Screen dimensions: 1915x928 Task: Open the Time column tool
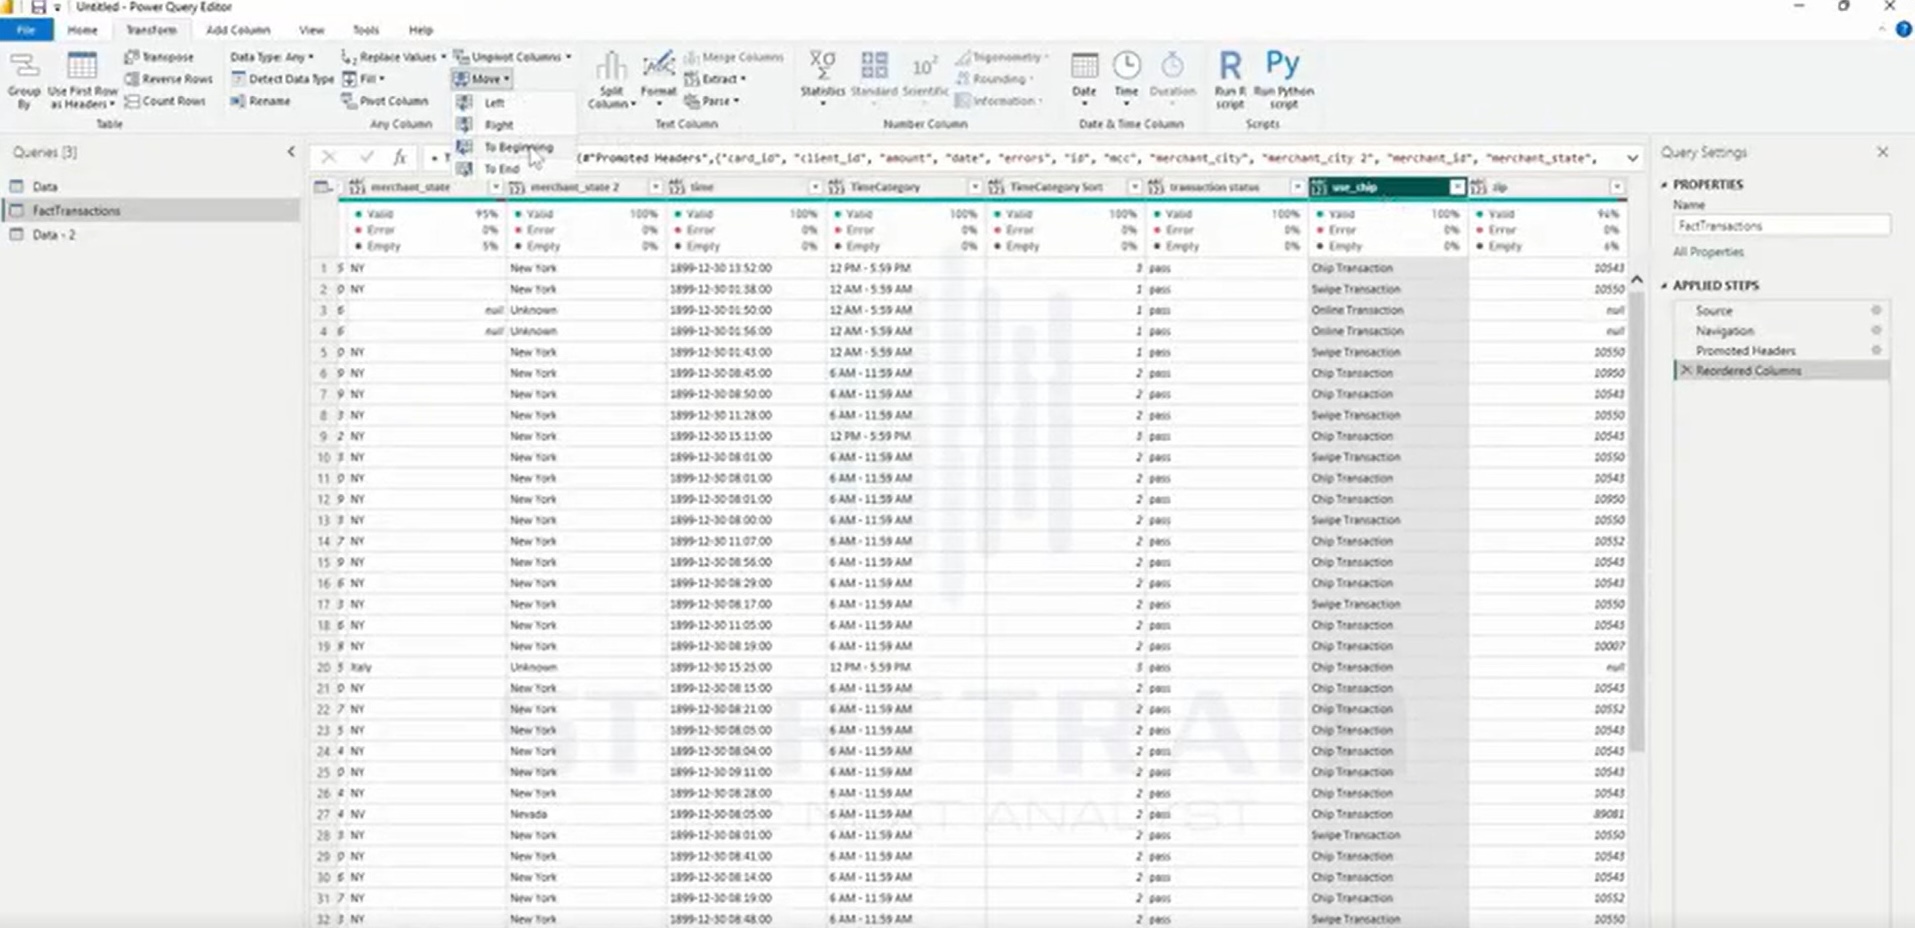pos(1126,78)
